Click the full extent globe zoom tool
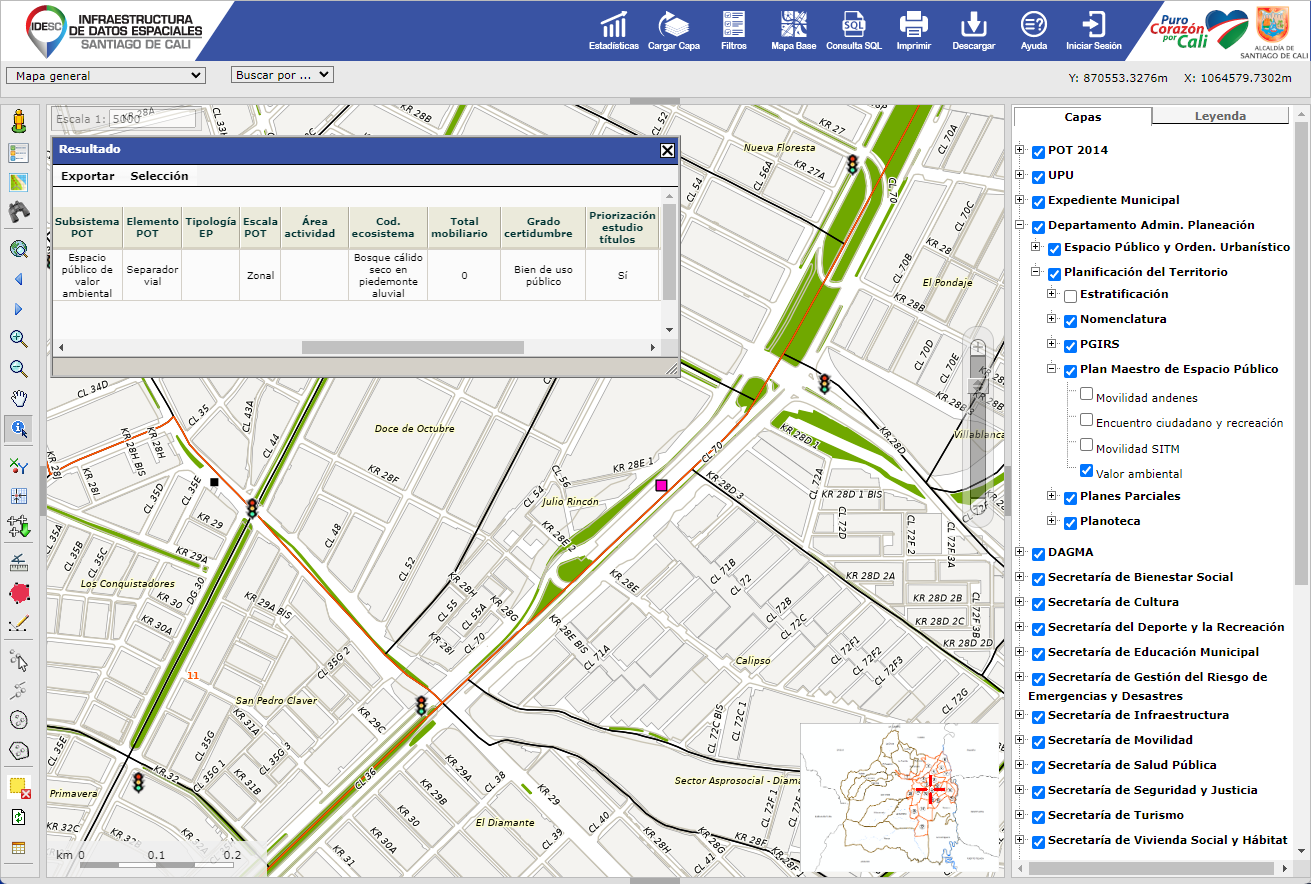This screenshot has height=884, width=1311. [18, 250]
